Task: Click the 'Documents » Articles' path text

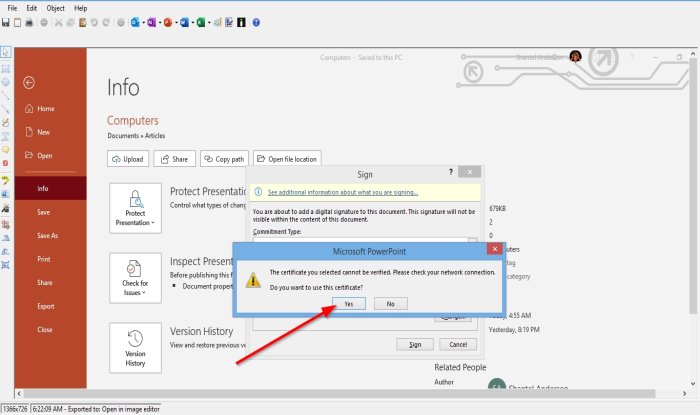Action: pyautogui.click(x=136, y=136)
